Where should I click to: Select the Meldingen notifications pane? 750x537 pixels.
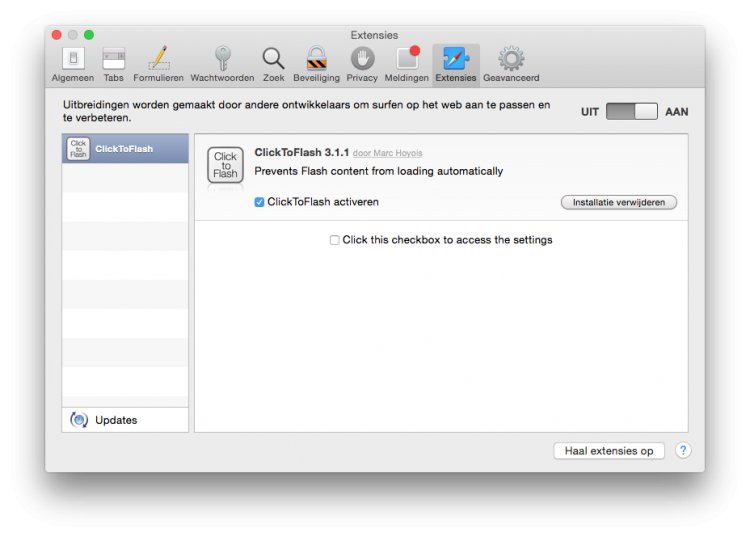(x=407, y=65)
